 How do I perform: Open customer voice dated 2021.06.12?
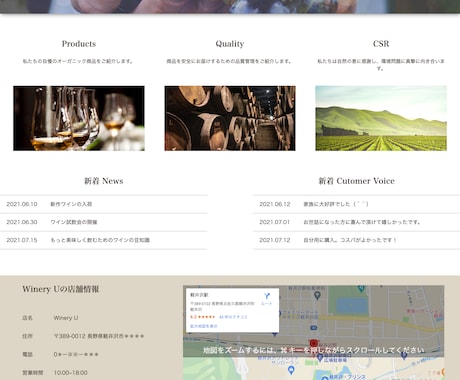coord(356,204)
